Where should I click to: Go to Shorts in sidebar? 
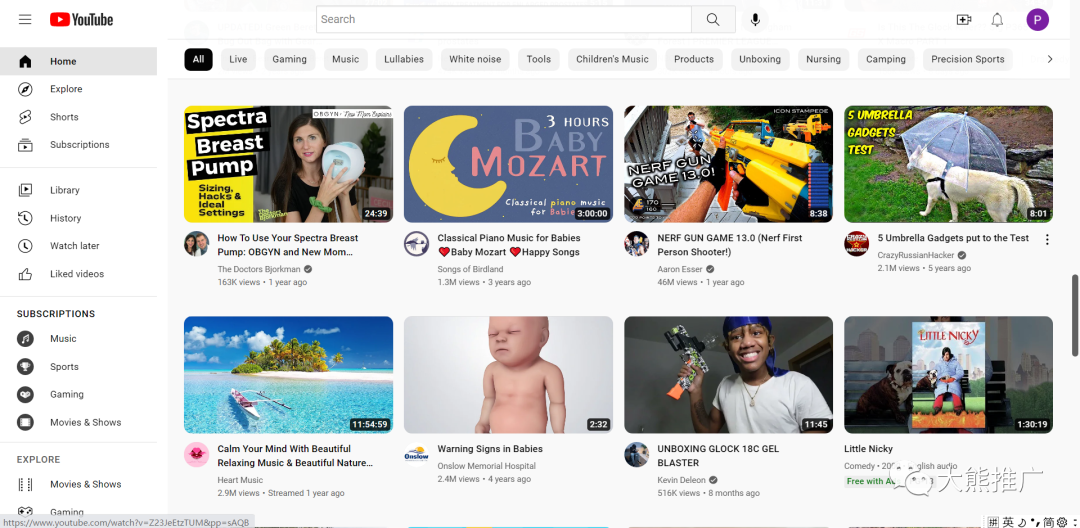[64, 117]
